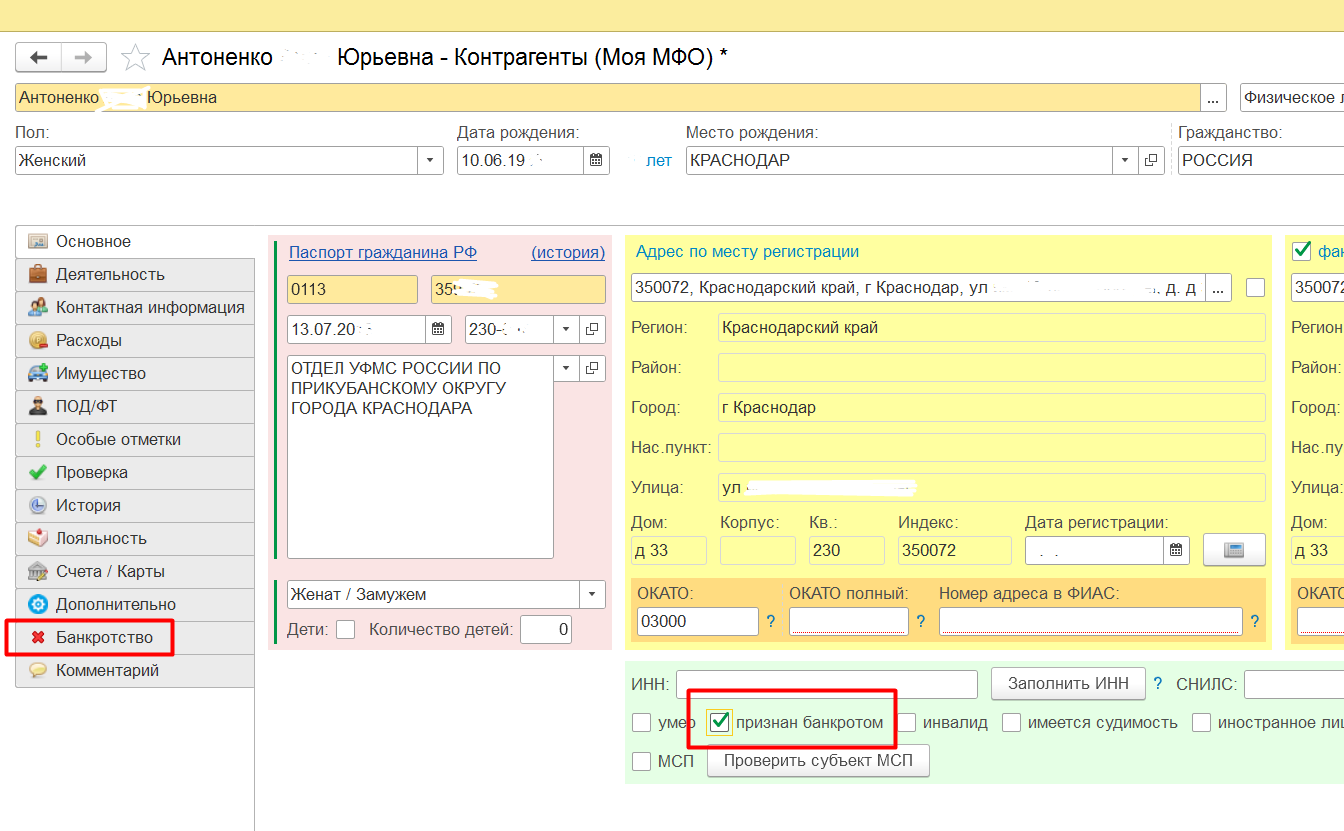
Task: Open the Расходы tab
Action: click(x=135, y=341)
